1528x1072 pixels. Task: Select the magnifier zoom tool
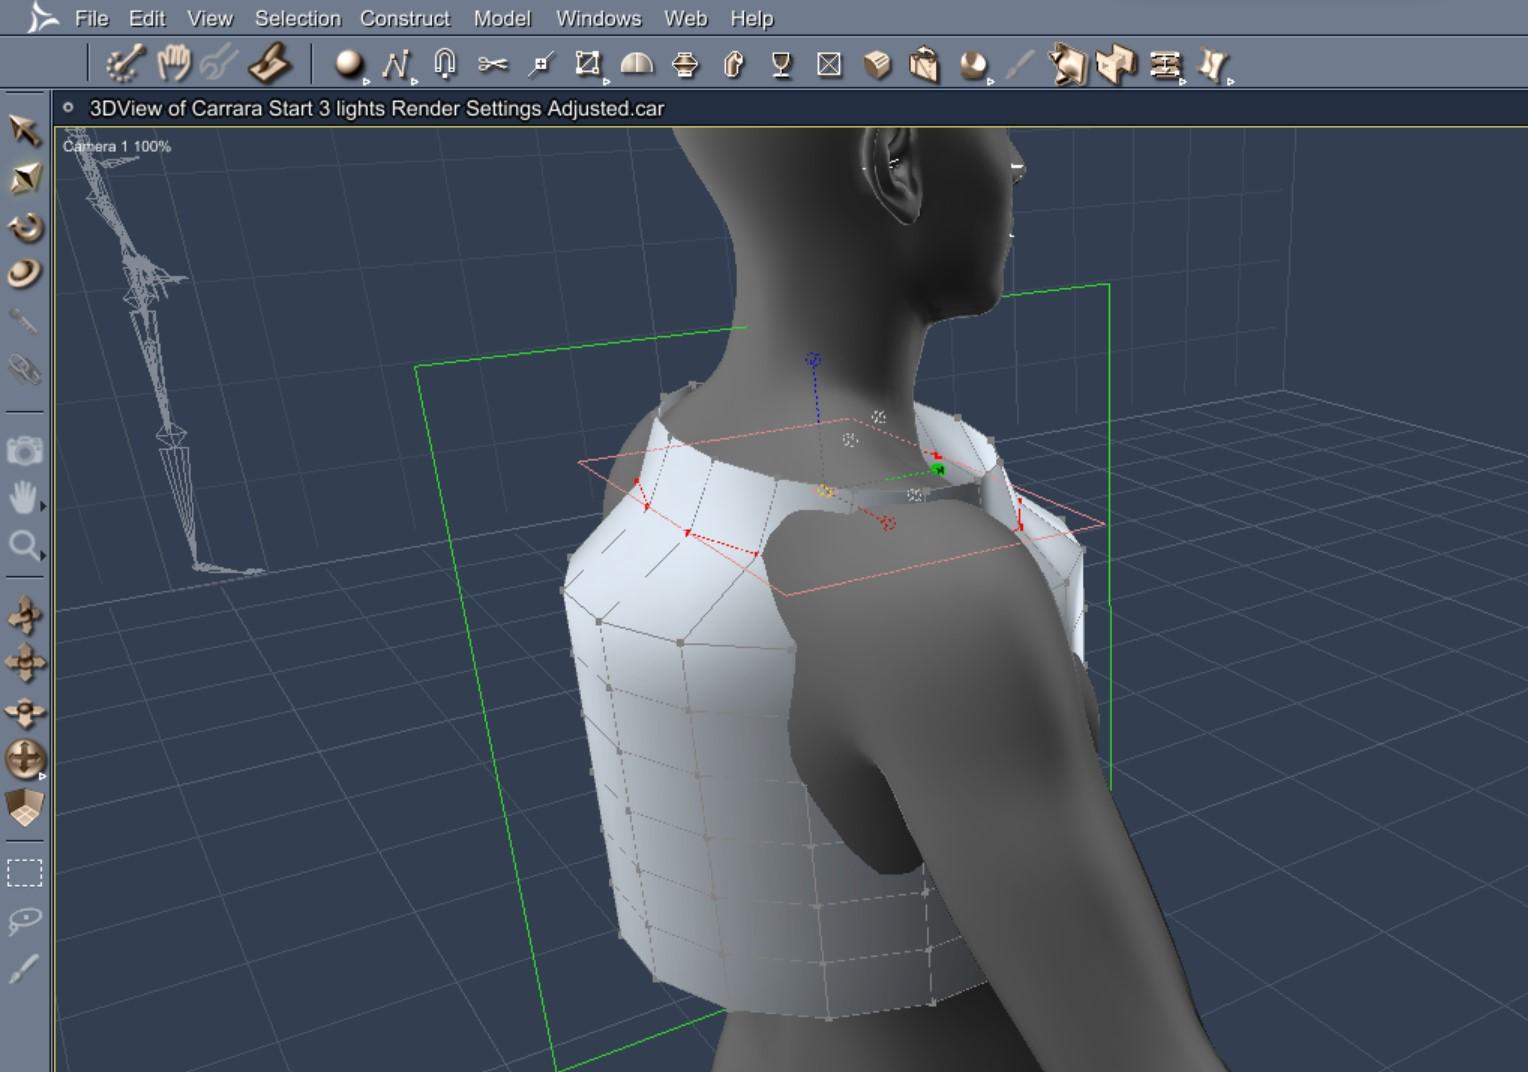pos(24,545)
